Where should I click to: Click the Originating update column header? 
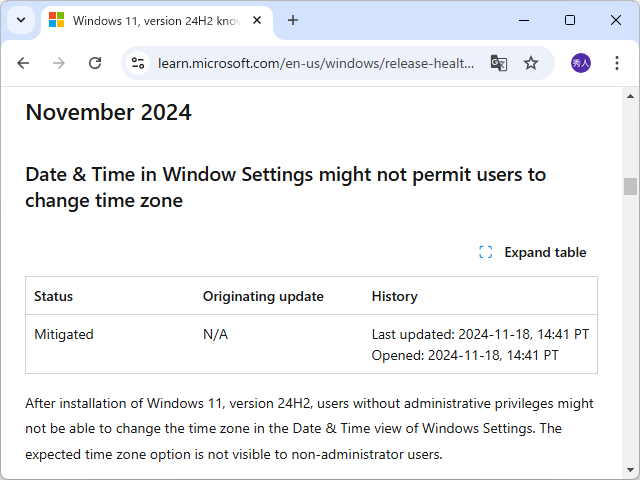click(263, 296)
